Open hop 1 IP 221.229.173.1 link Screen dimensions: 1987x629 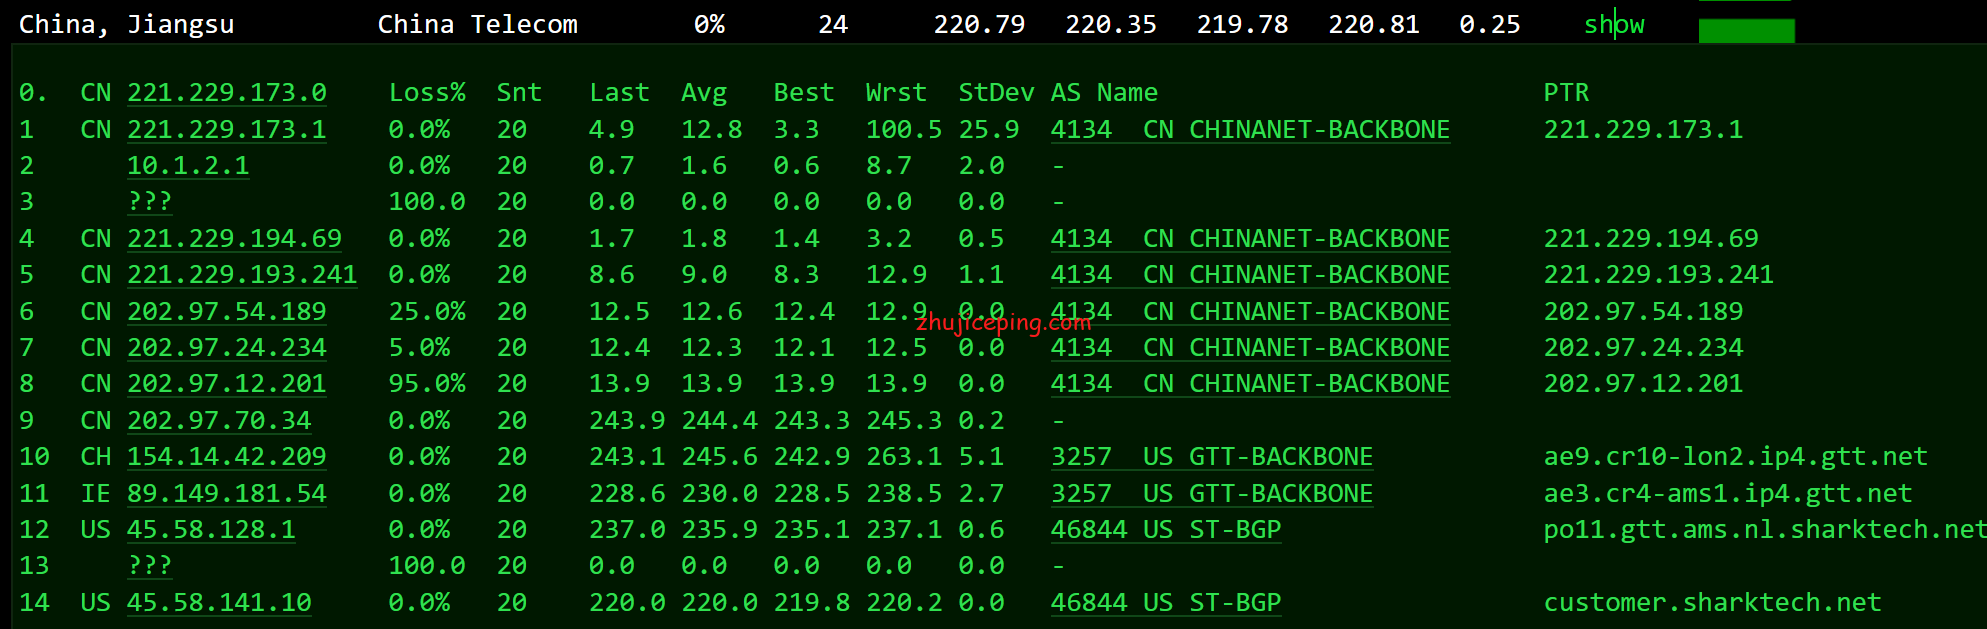pyautogui.click(x=226, y=130)
